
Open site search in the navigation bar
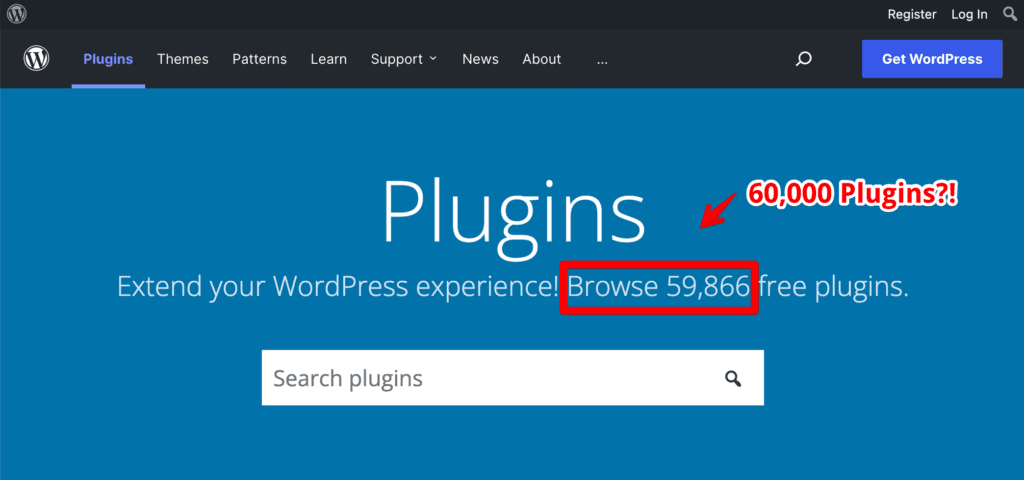click(803, 59)
